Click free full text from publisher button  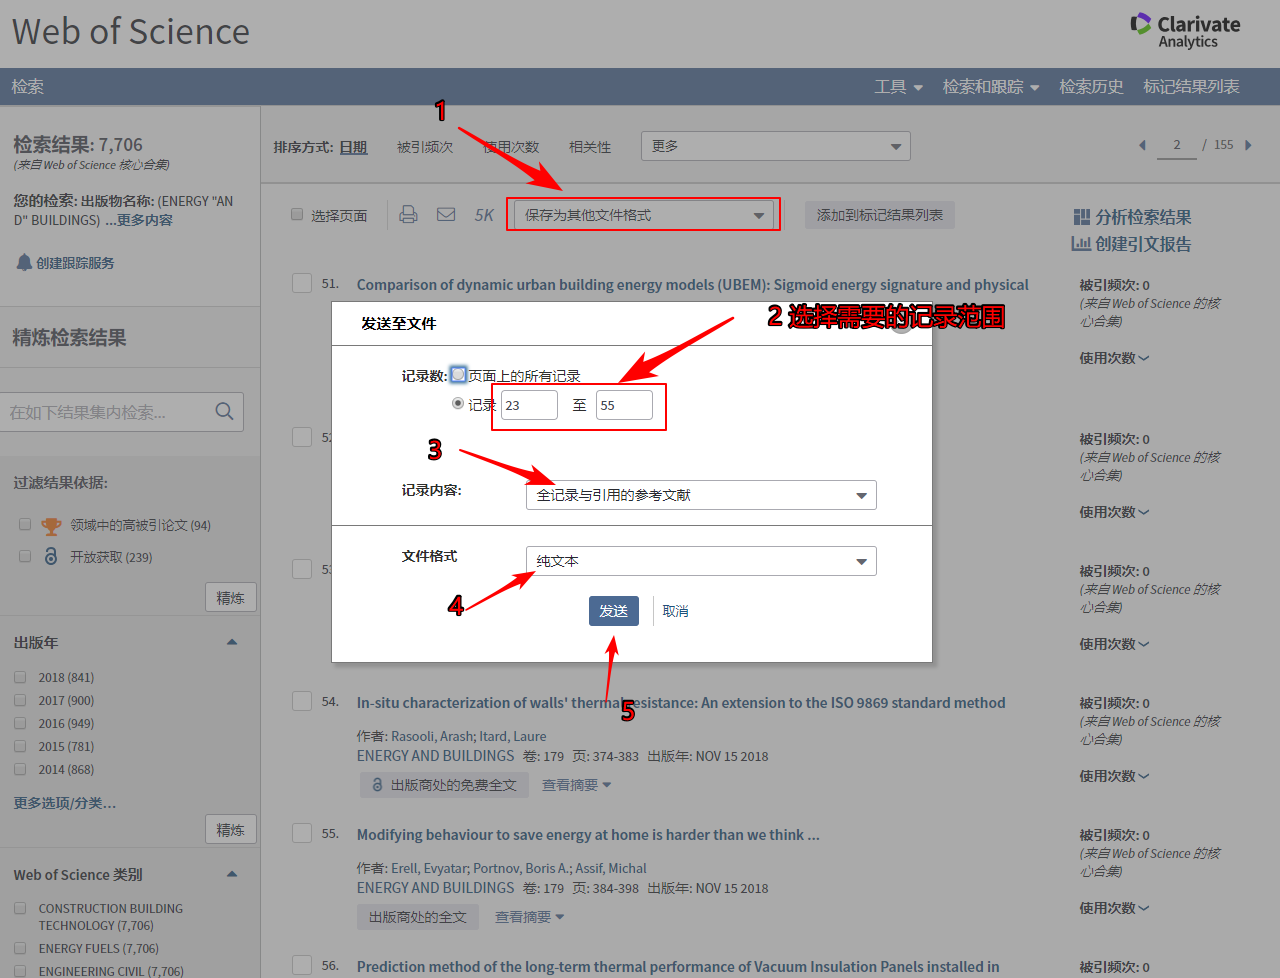click(443, 785)
